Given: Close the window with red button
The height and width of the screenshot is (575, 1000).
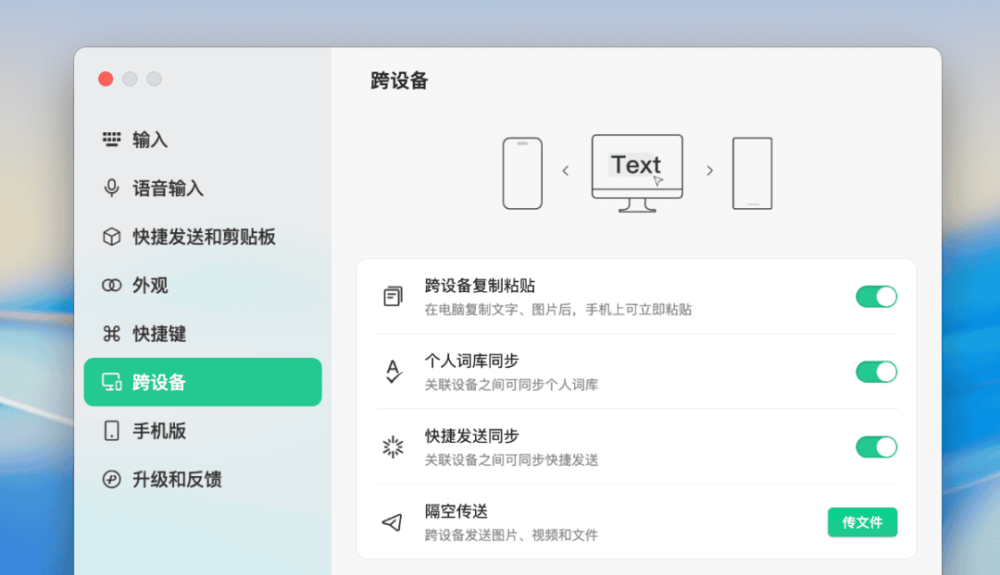Looking at the screenshot, I should coord(106,78).
